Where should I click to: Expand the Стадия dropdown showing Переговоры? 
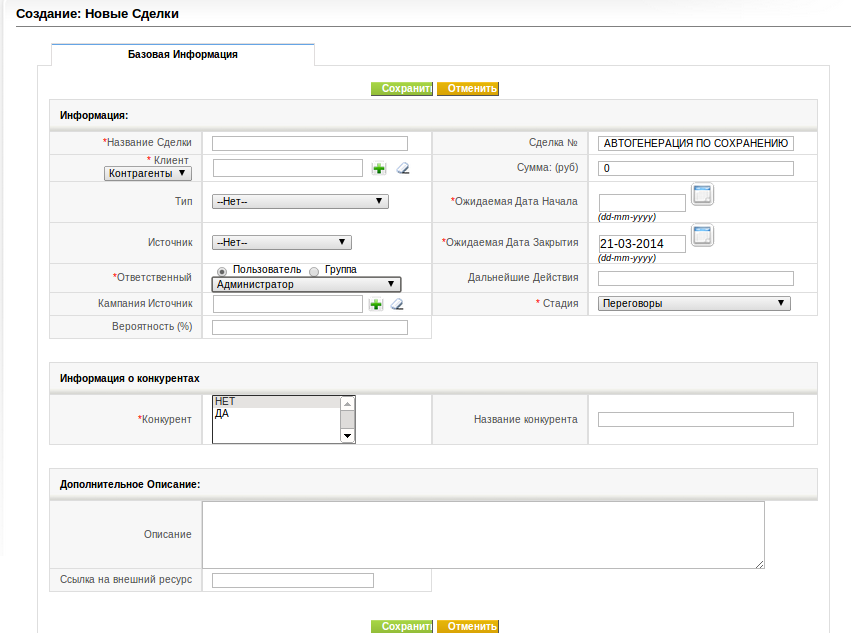pyautogui.click(x=694, y=304)
